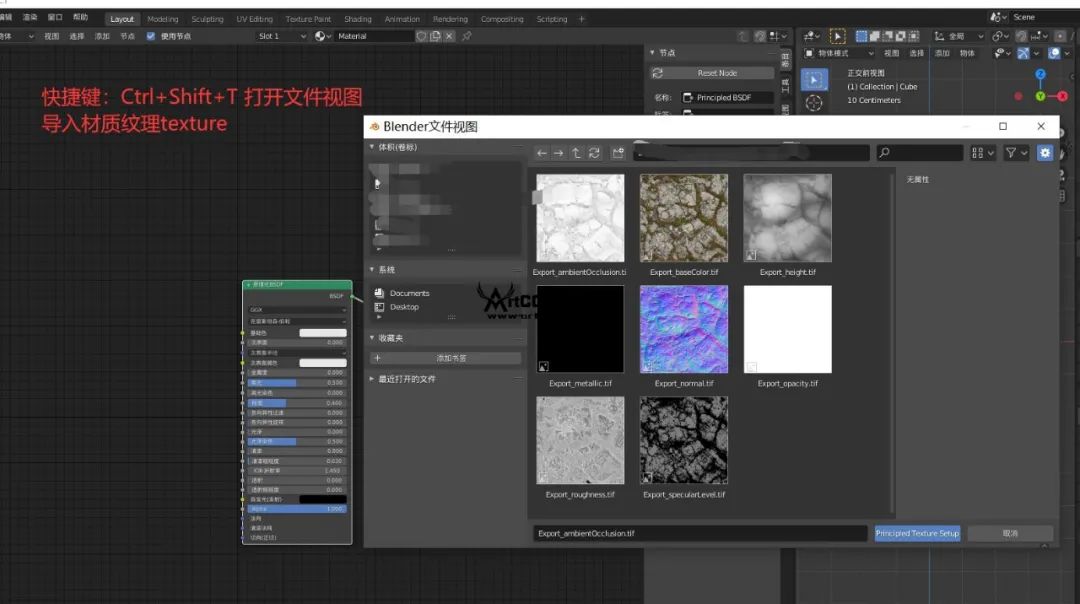Viewport: 1080px width, 604px height.
Task: Create a new folder in file browser
Action: [x=618, y=153]
